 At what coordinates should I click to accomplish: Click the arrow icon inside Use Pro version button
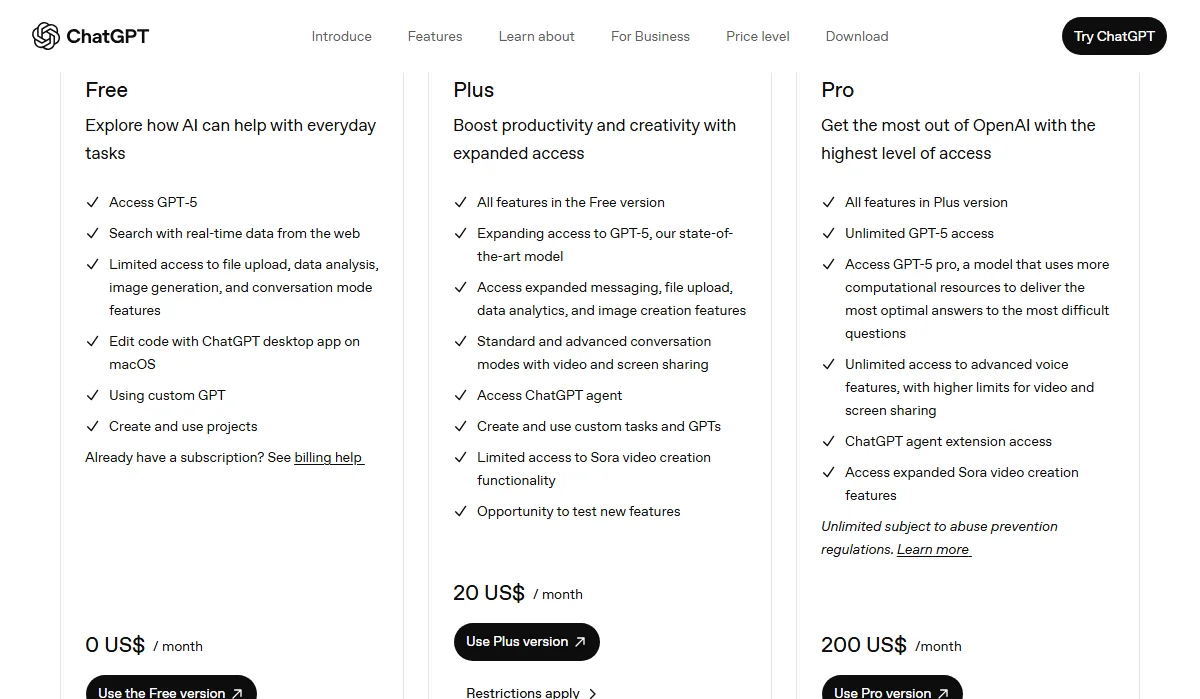tap(943, 691)
